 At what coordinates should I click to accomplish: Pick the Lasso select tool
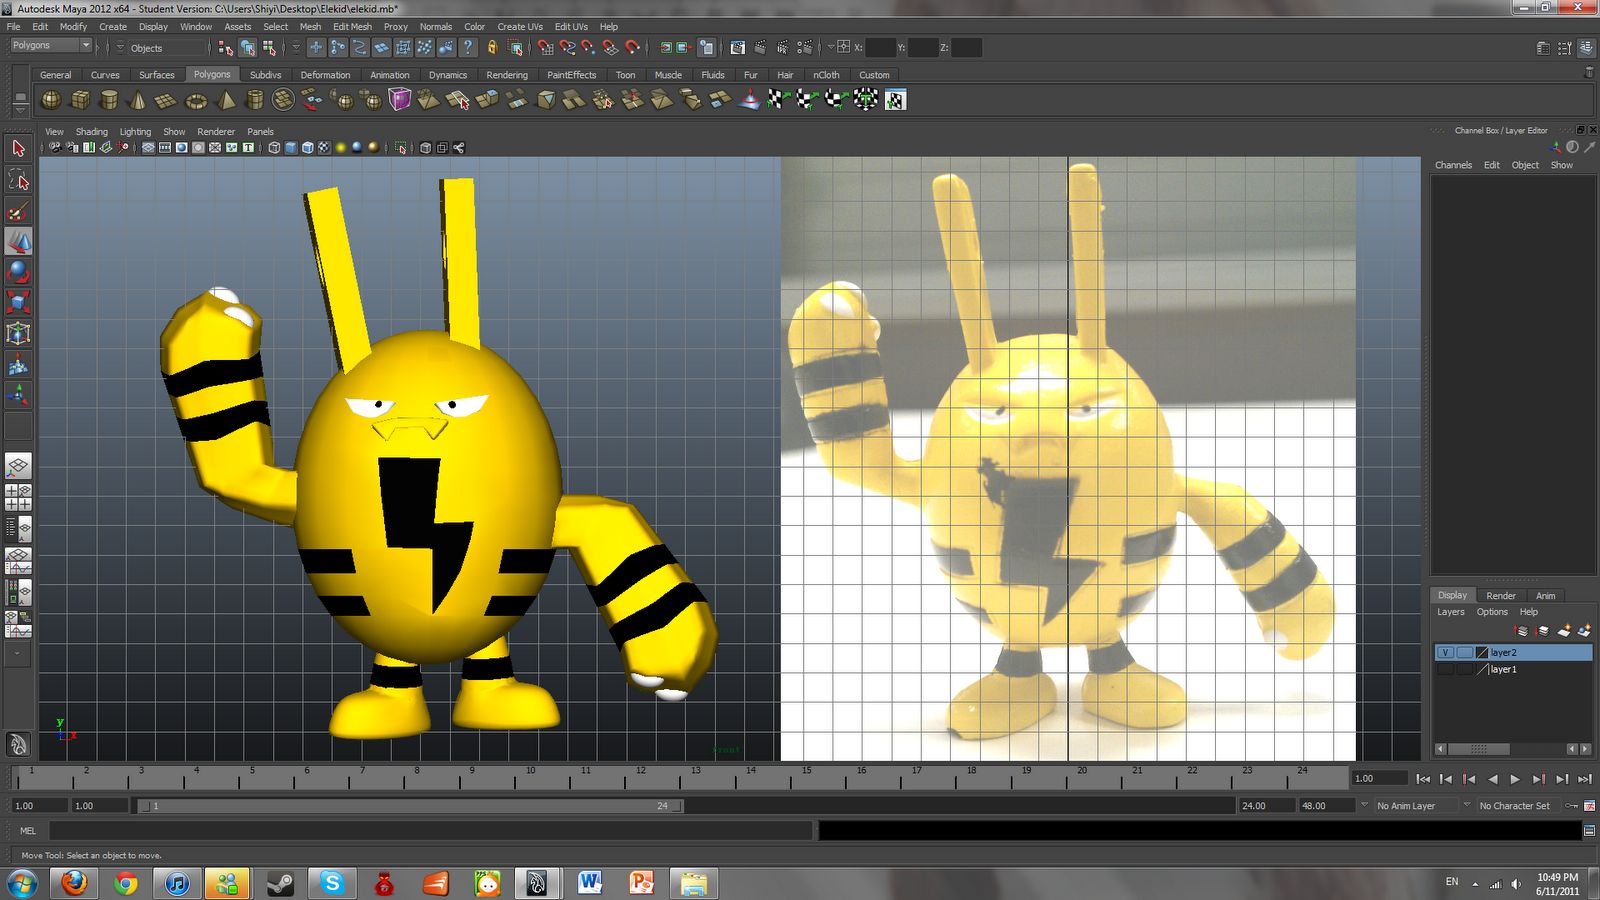pyautogui.click(x=18, y=180)
